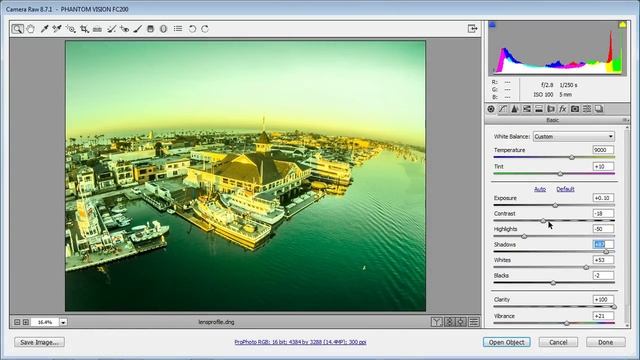Select the Color Sampler tool
This screenshot has width=640, height=360.
click(x=57, y=29)
